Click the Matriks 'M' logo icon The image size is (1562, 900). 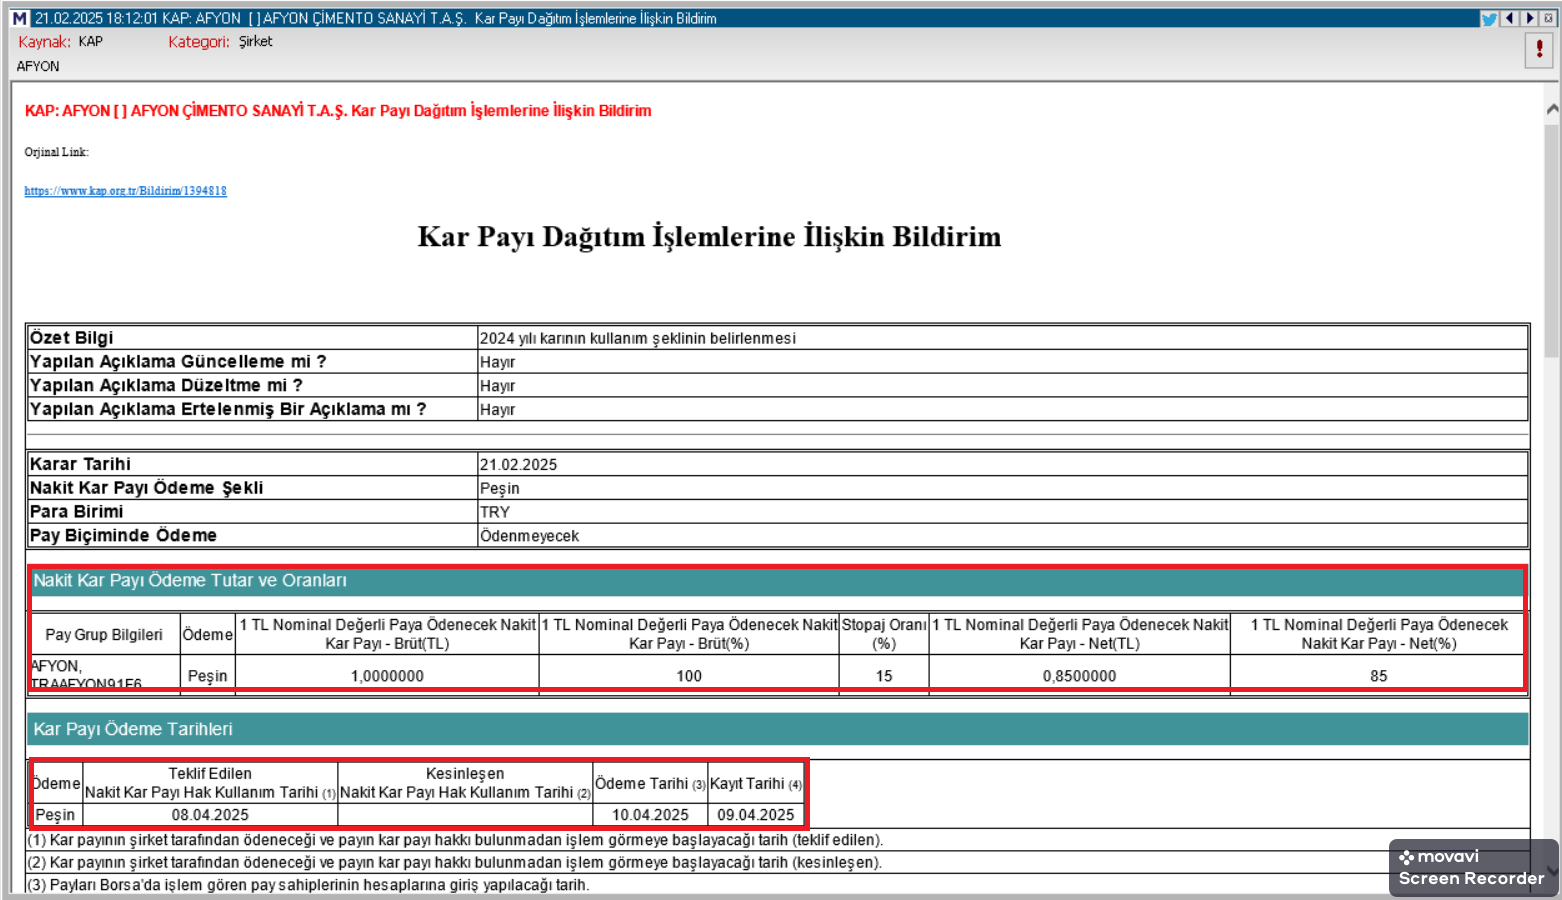tap(19, 18)
